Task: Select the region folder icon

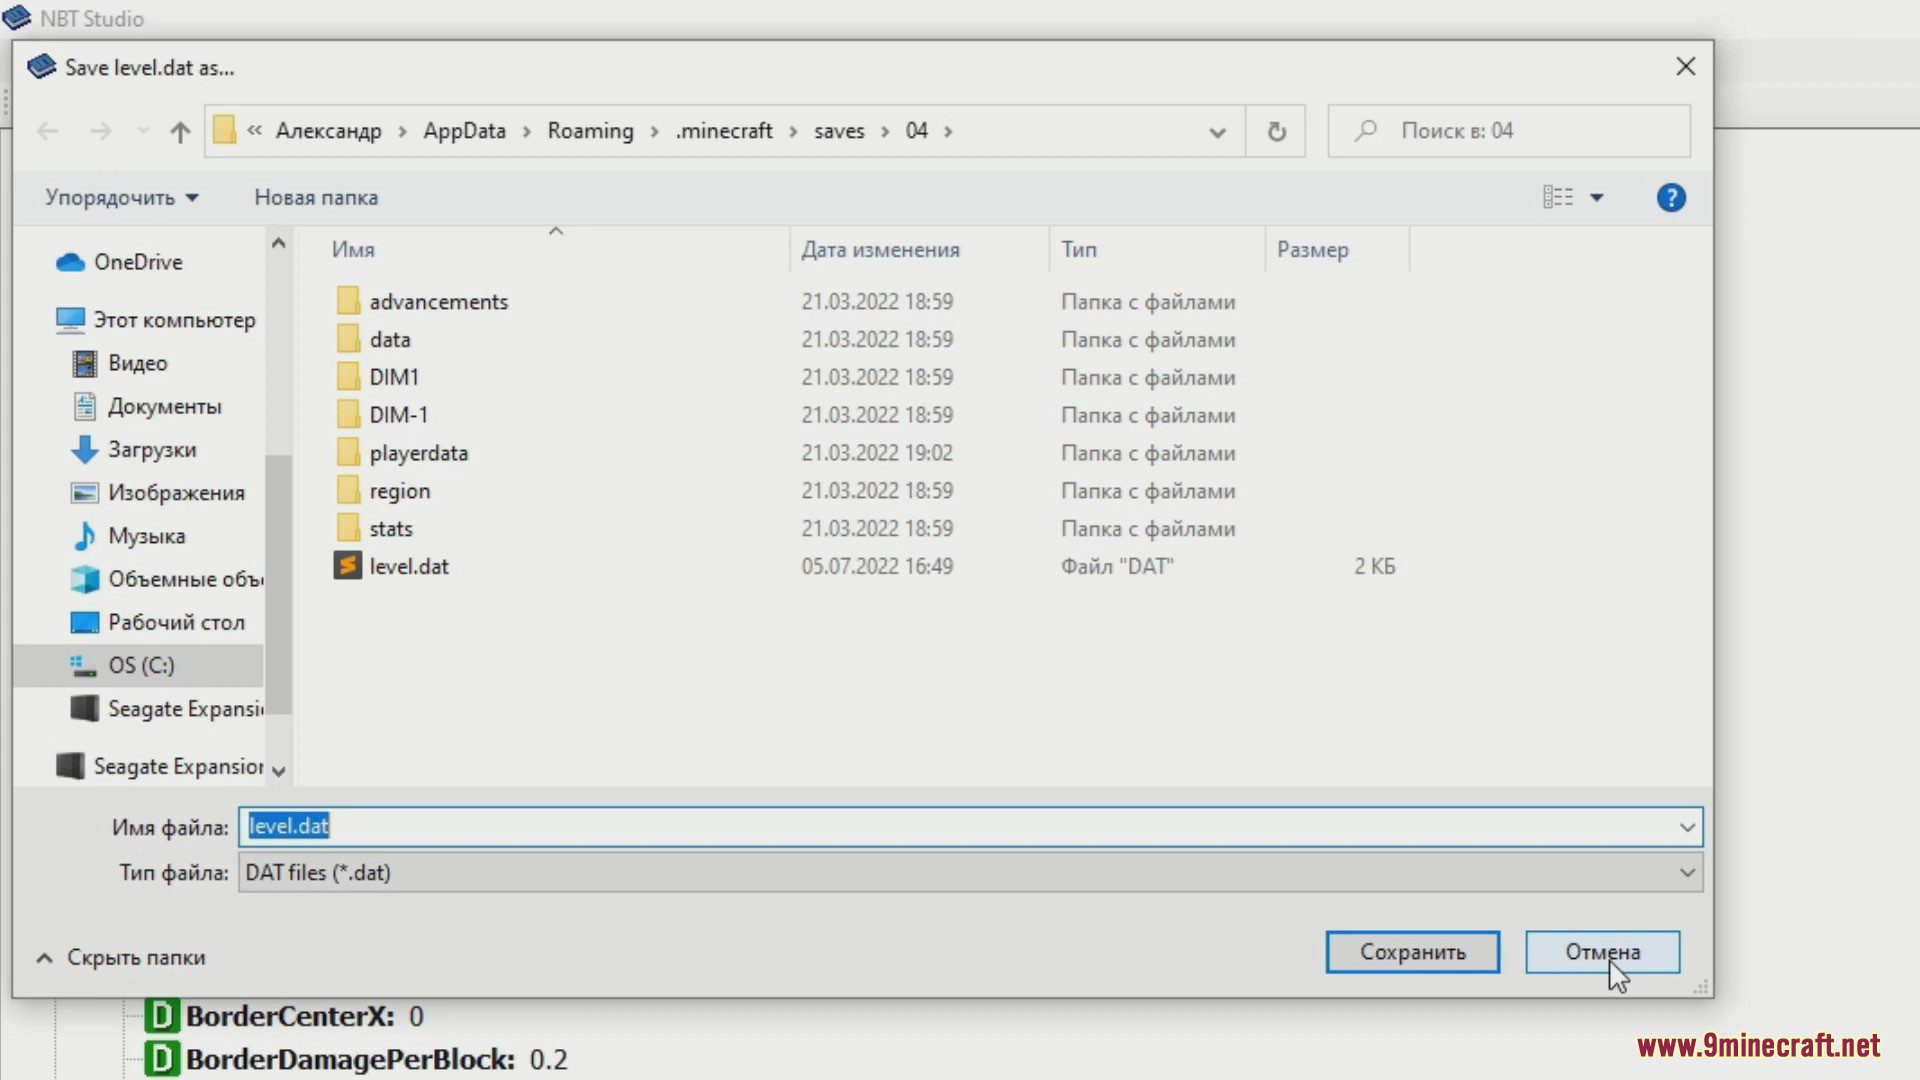Action: click(347, 490)
